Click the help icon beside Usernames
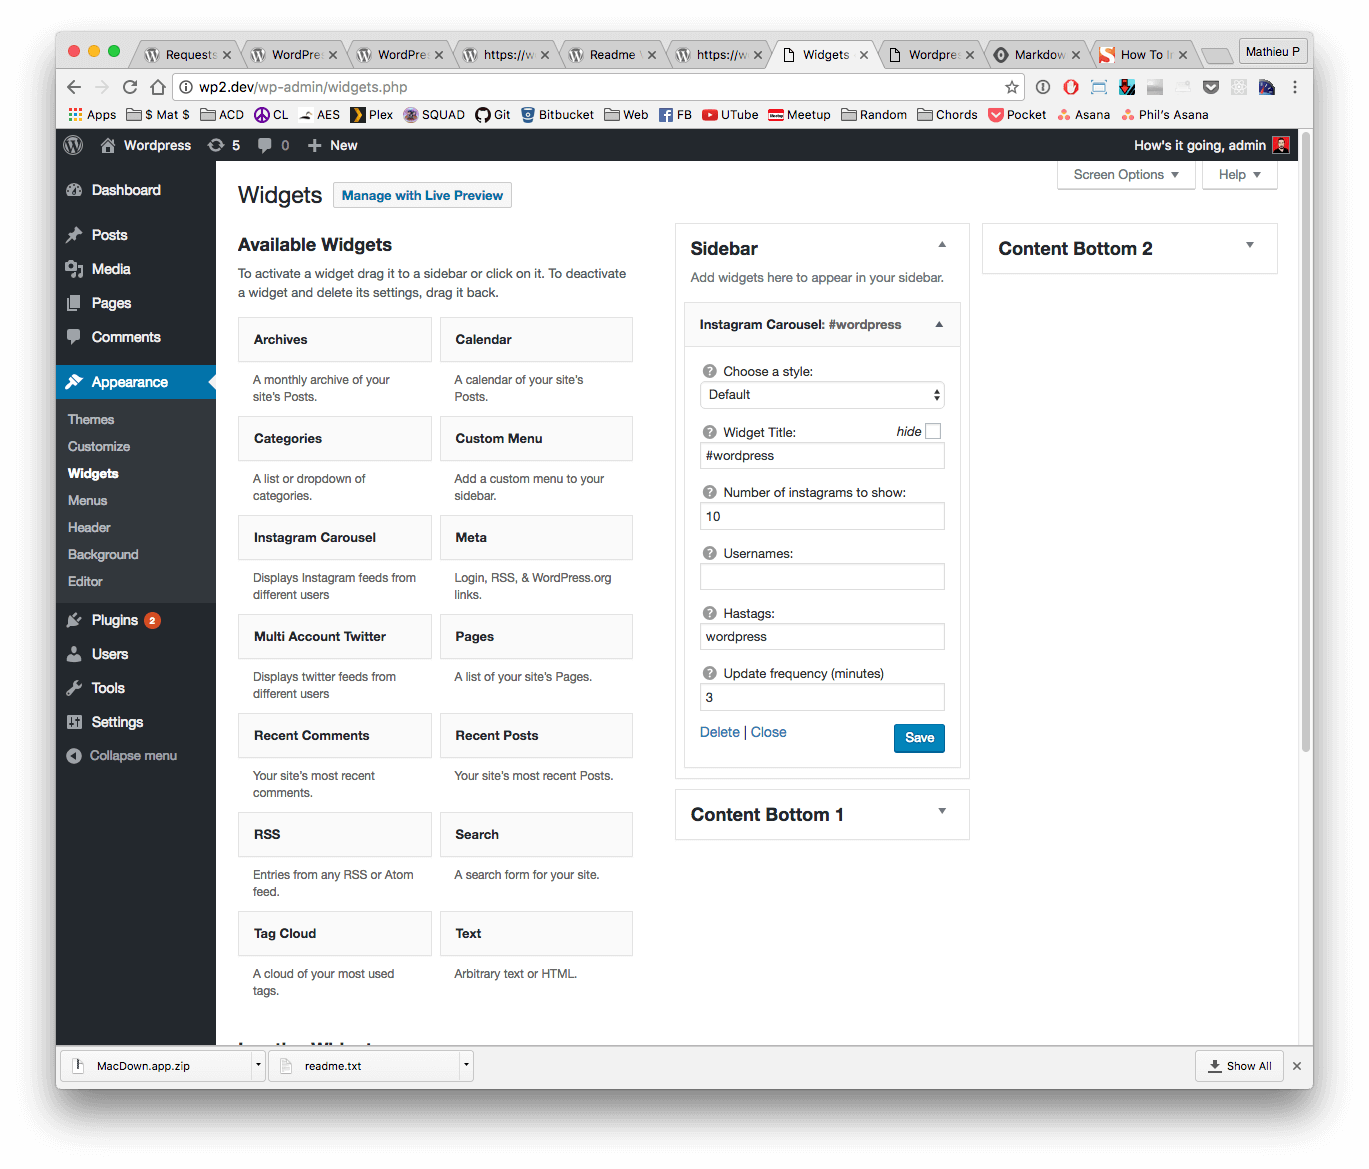The height and width of the screenshot is (1169, 1369). point(710,553)
